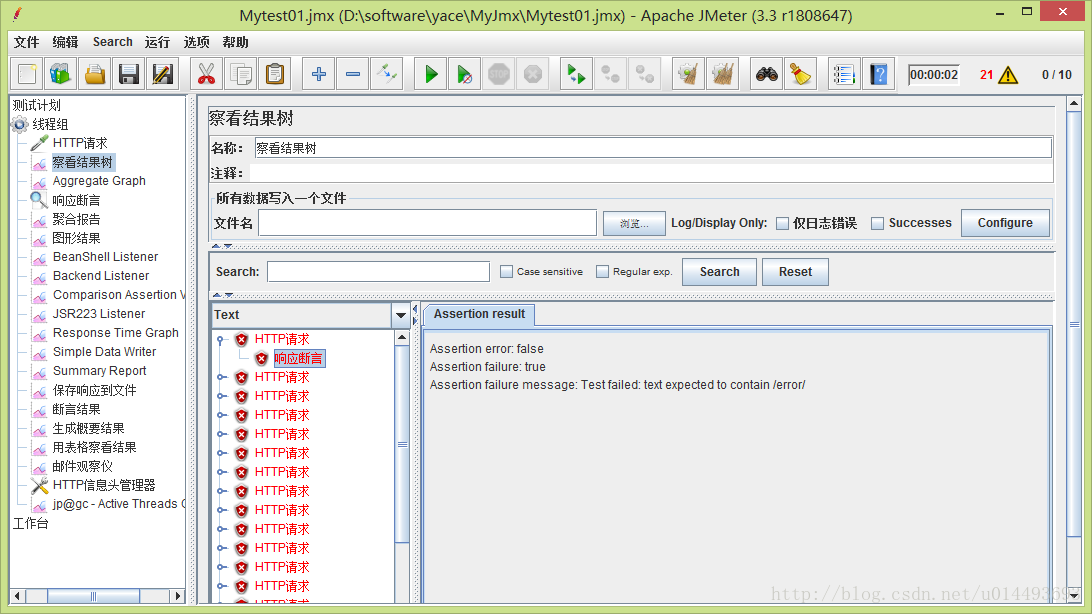Viewport: 1092px width, 614px height.
Task: Select 用表格察看结果 in the tree
Action: pyautogui.click(x=94, y=447)
